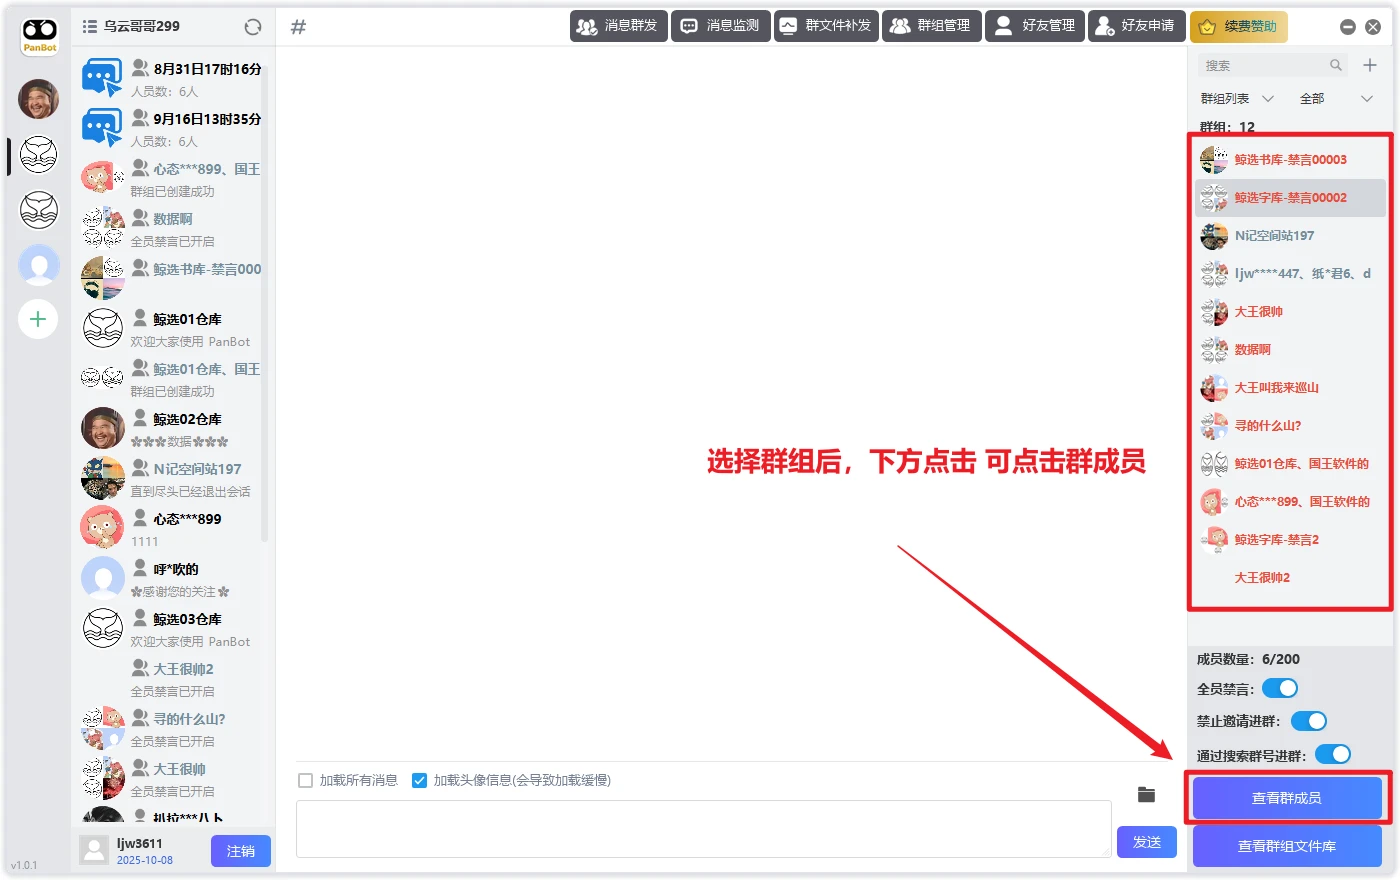
Task: Toggle the 禁止邀请进群 switch
Action: [1308, 721]
